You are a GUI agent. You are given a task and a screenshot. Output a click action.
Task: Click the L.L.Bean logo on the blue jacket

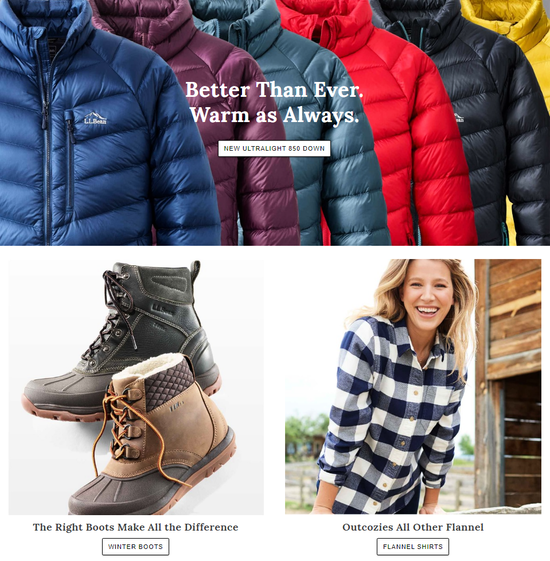(95, 118)
